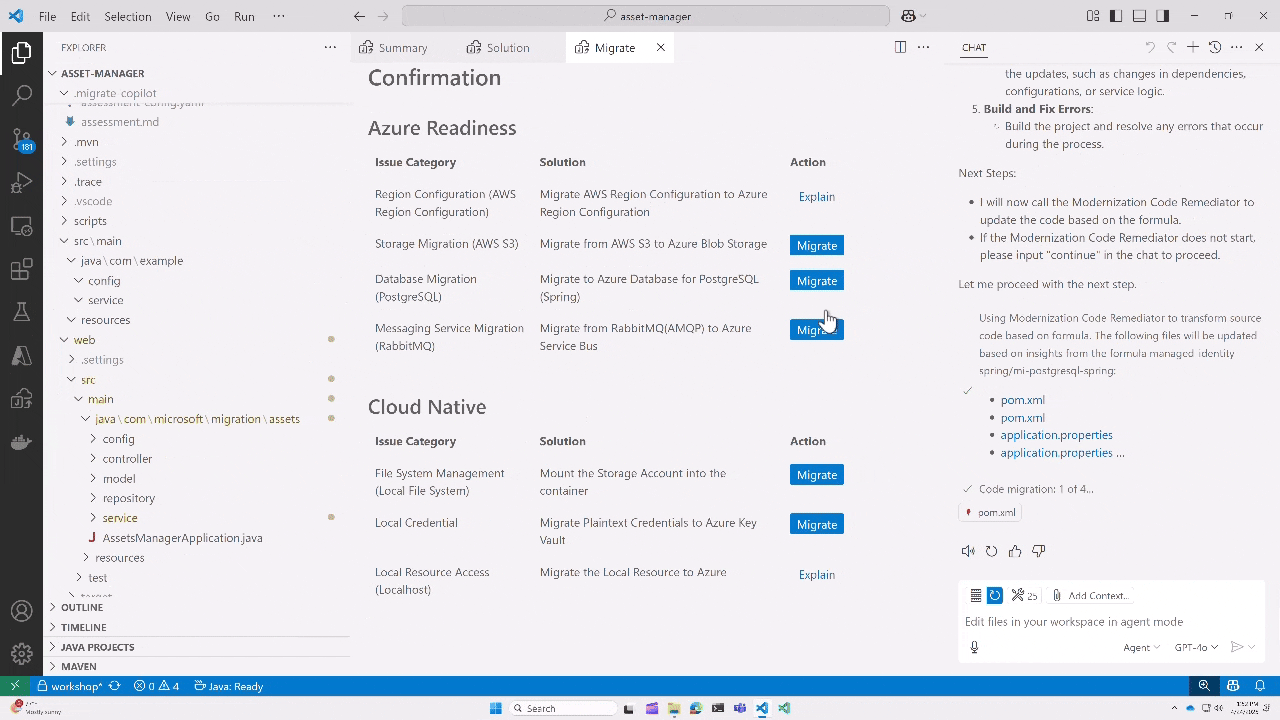The image size is (1280, 720).
Task: Toggle read aloud for the chat response
Action: (968, 550)
